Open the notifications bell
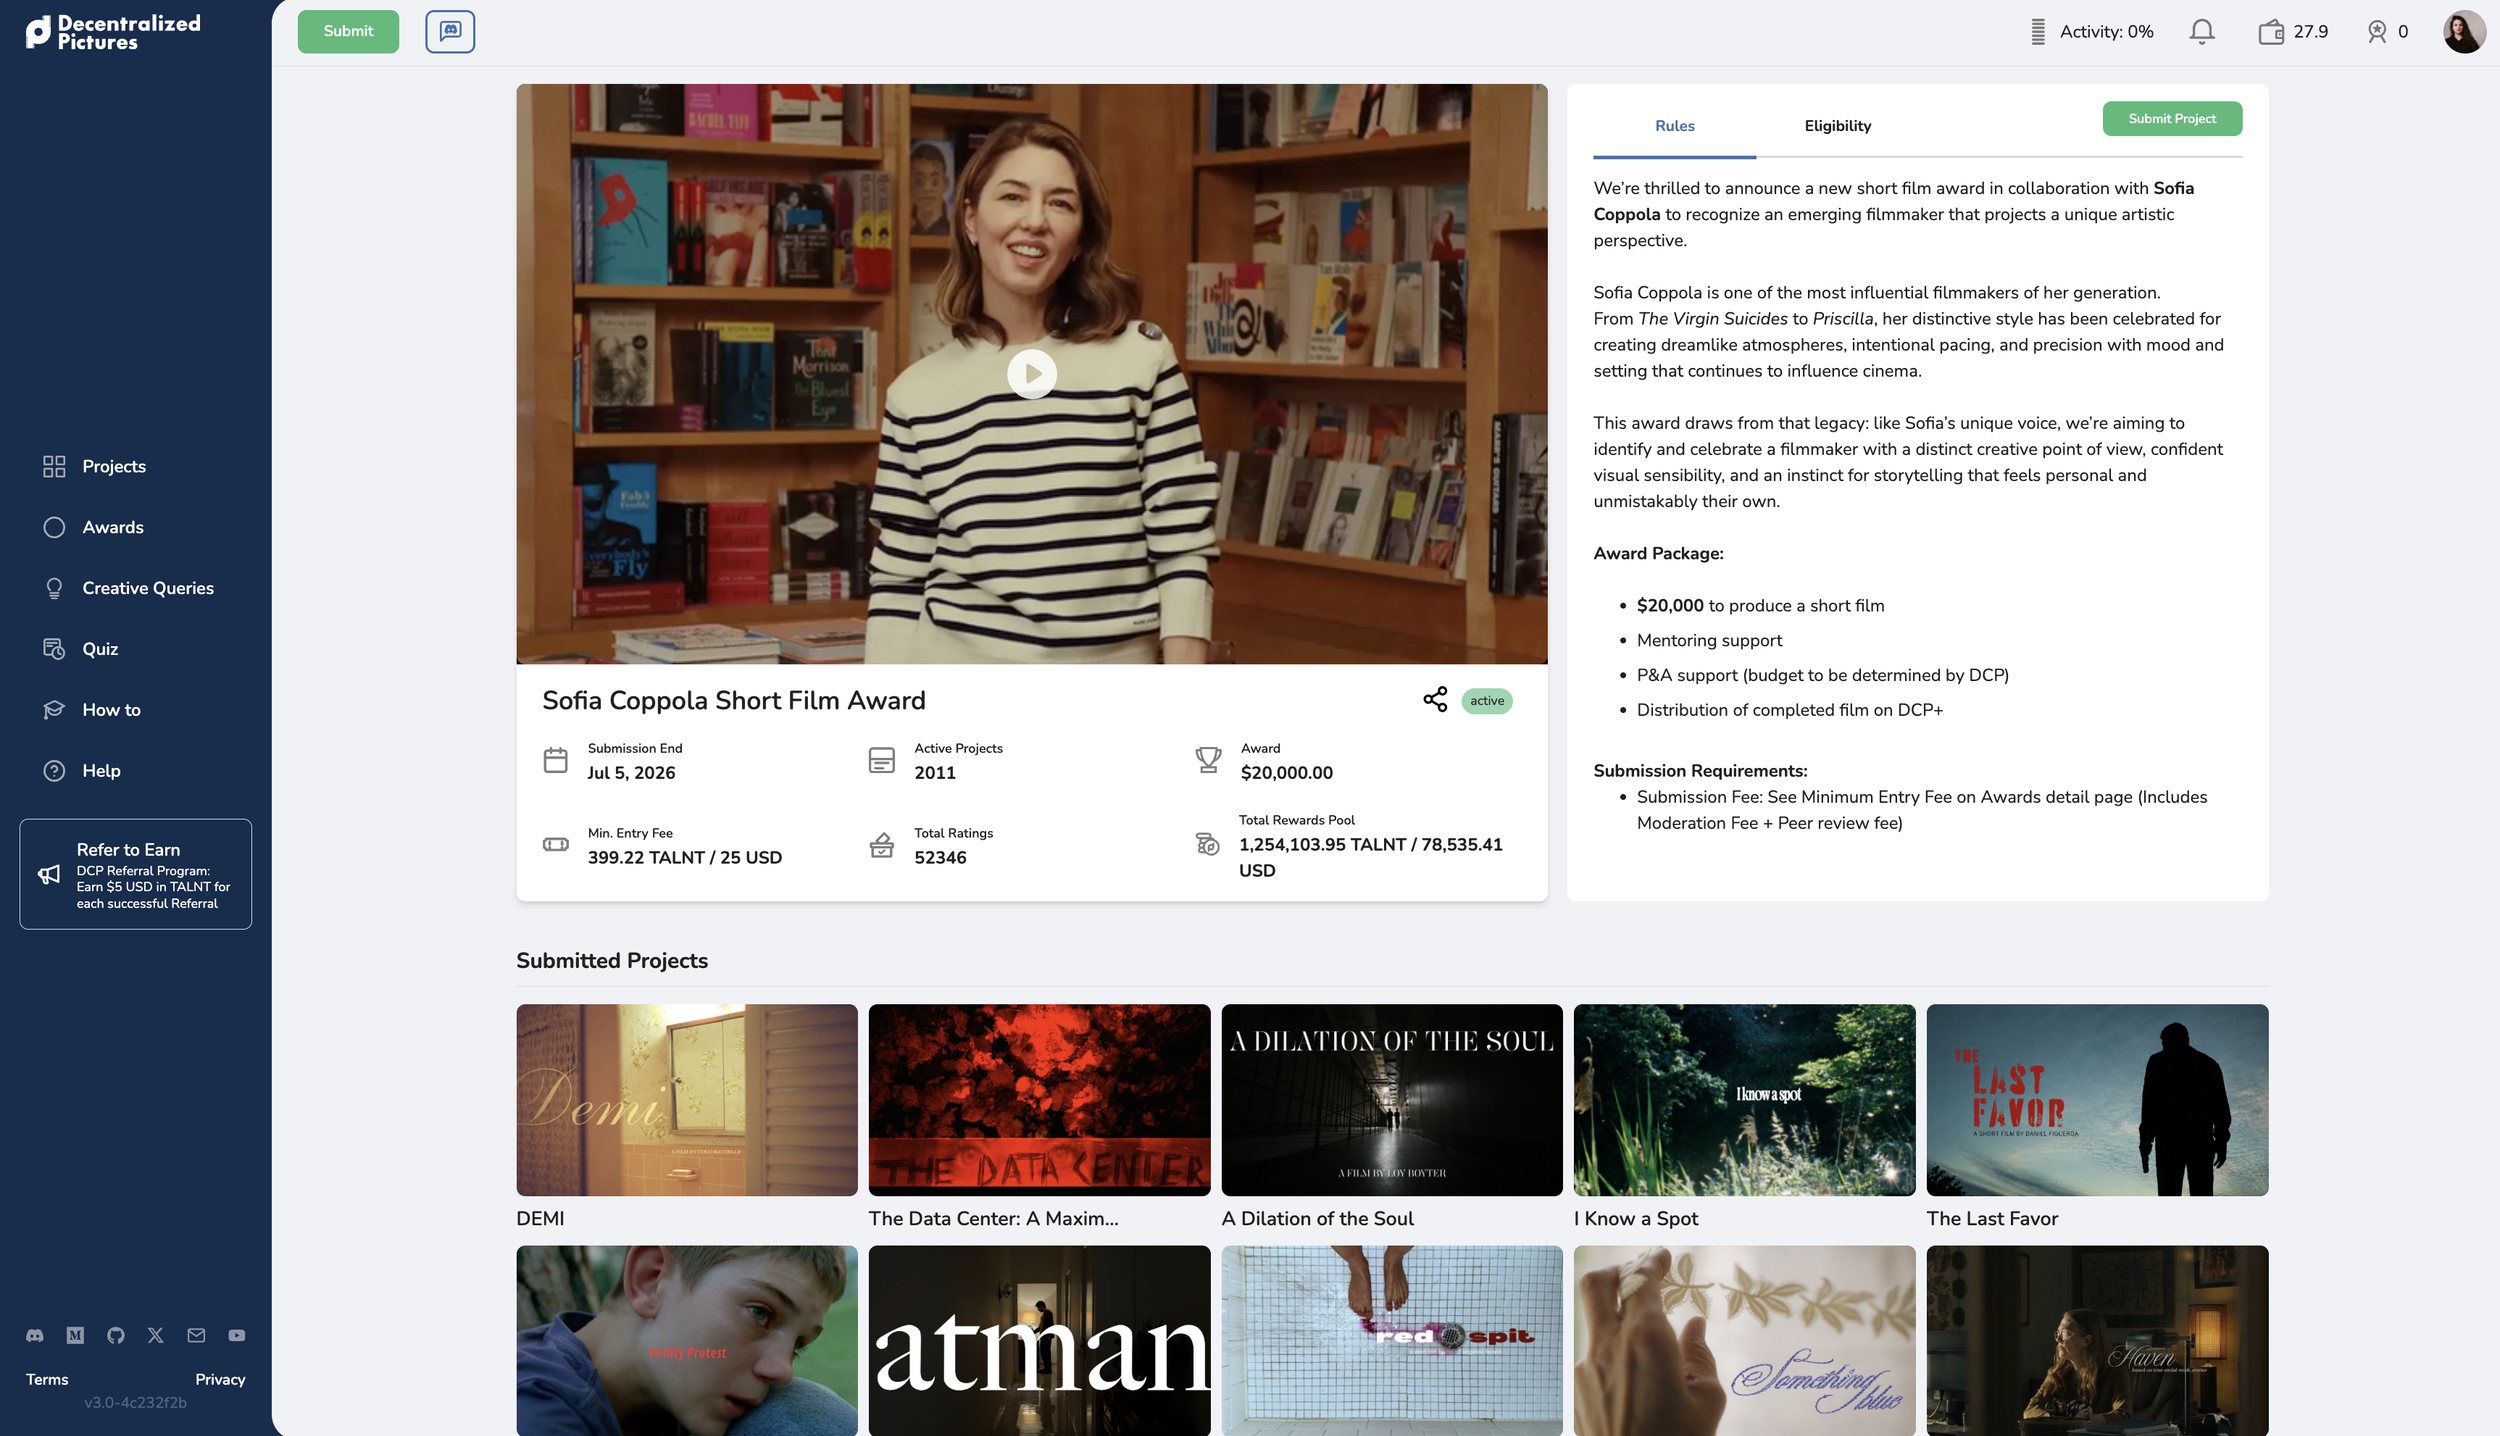Image resolution: width=2500 pixels, height=1436 pixels. (2202, 32)
